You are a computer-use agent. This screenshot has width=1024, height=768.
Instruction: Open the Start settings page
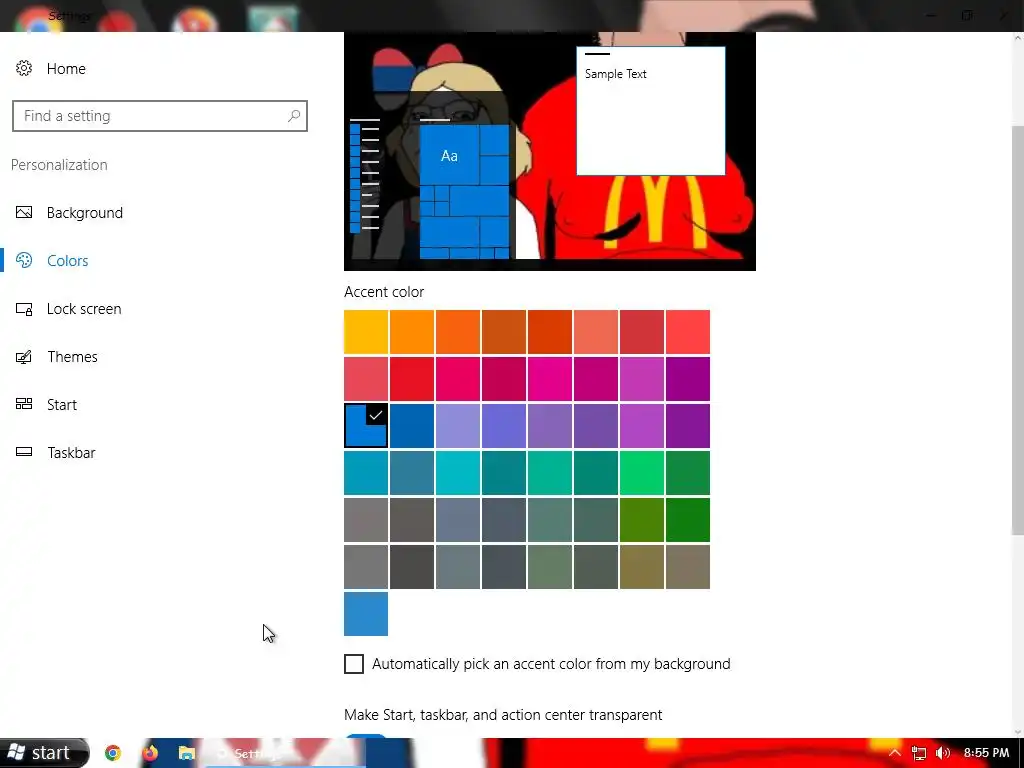[x=61, y=405]
